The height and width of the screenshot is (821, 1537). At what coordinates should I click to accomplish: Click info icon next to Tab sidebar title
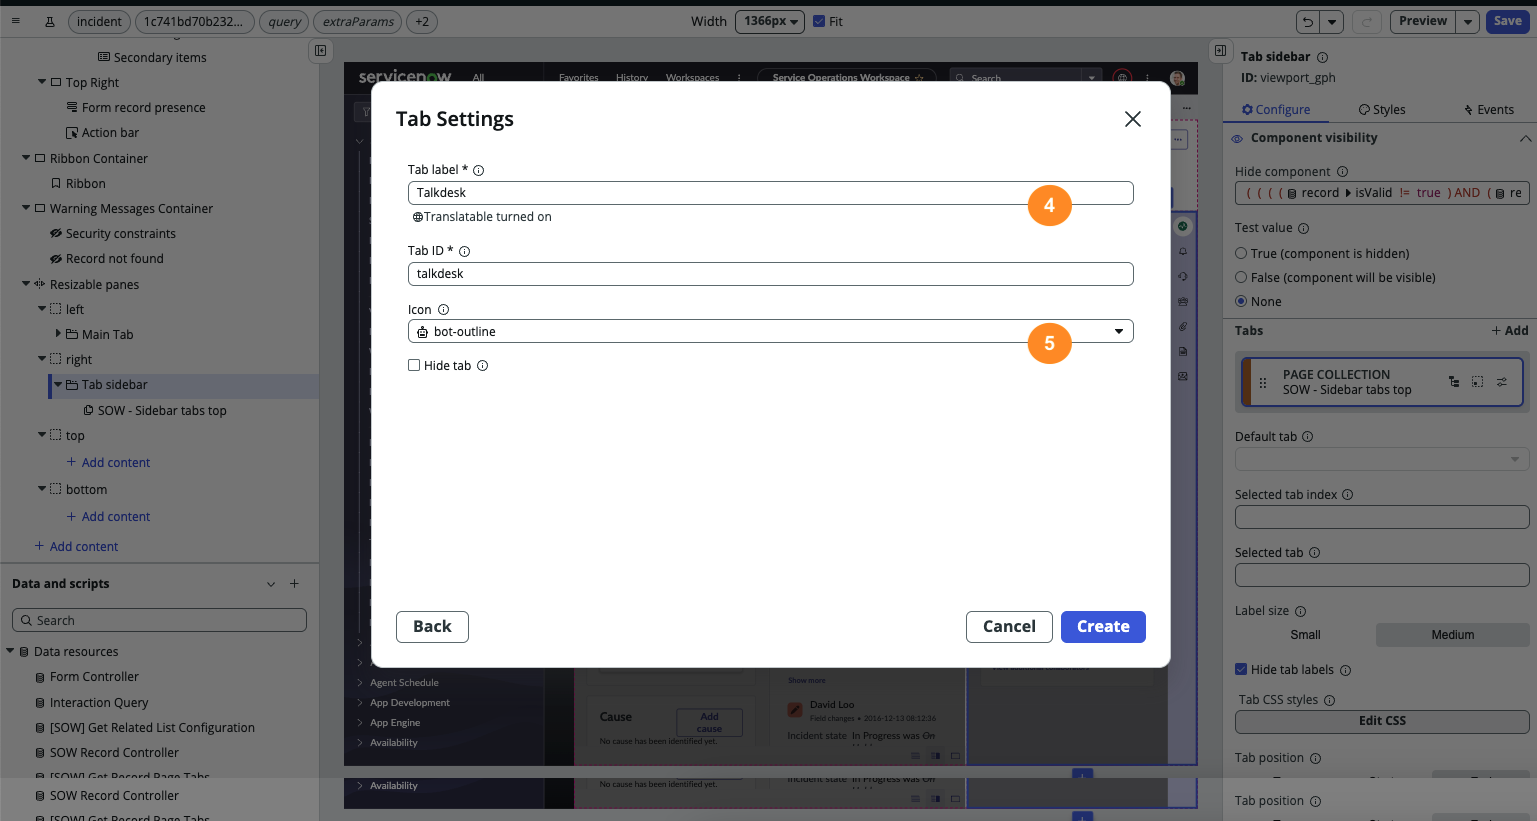tap(1322, 57)
